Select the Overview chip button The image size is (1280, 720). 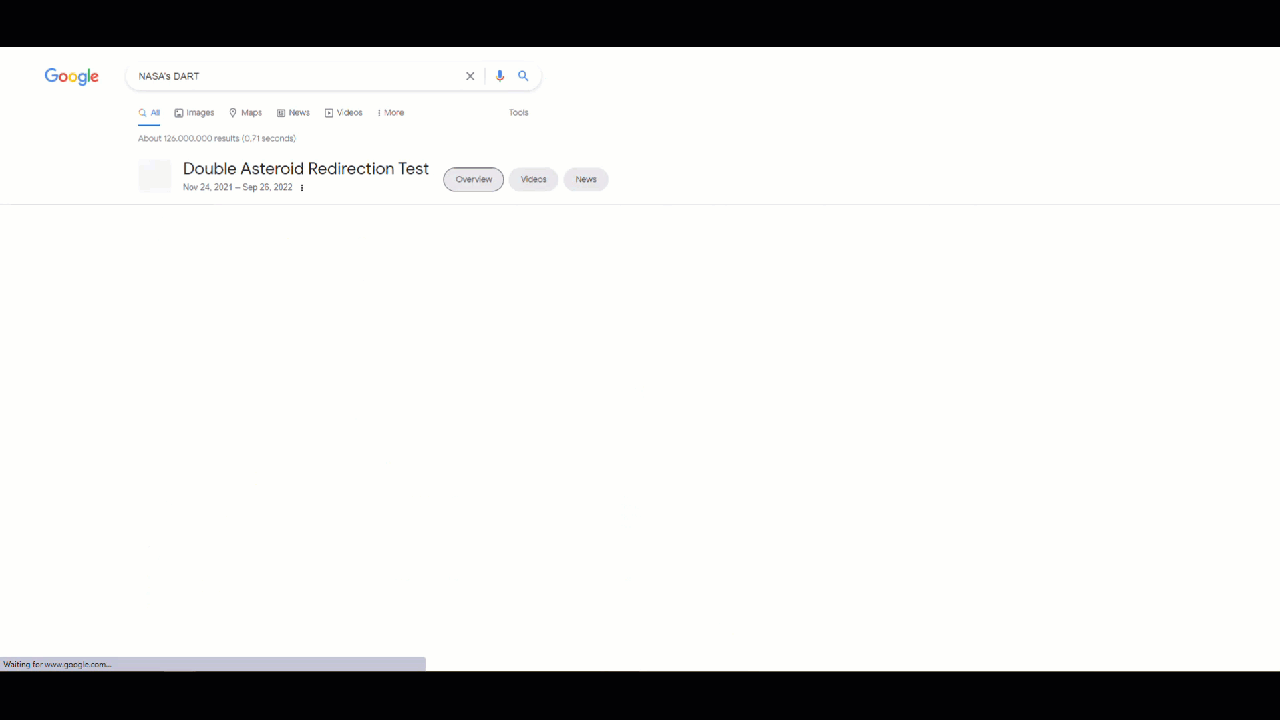[x=473, y=180]
